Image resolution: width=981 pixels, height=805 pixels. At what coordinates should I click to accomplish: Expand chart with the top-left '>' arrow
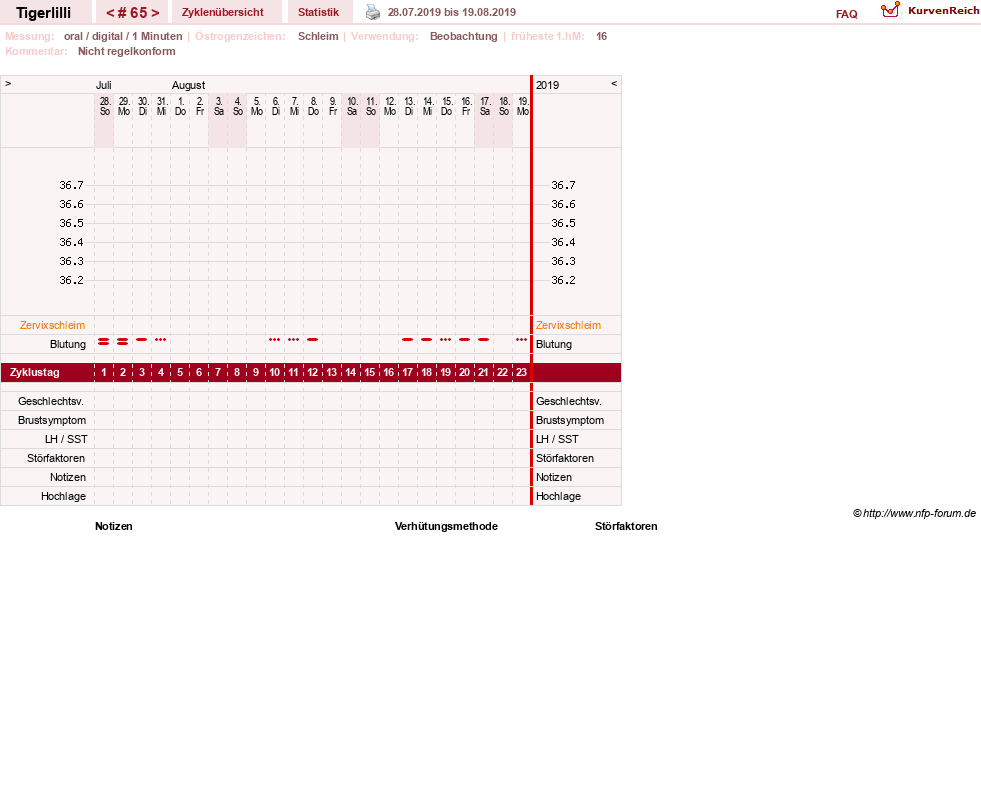tap(8, 83)
